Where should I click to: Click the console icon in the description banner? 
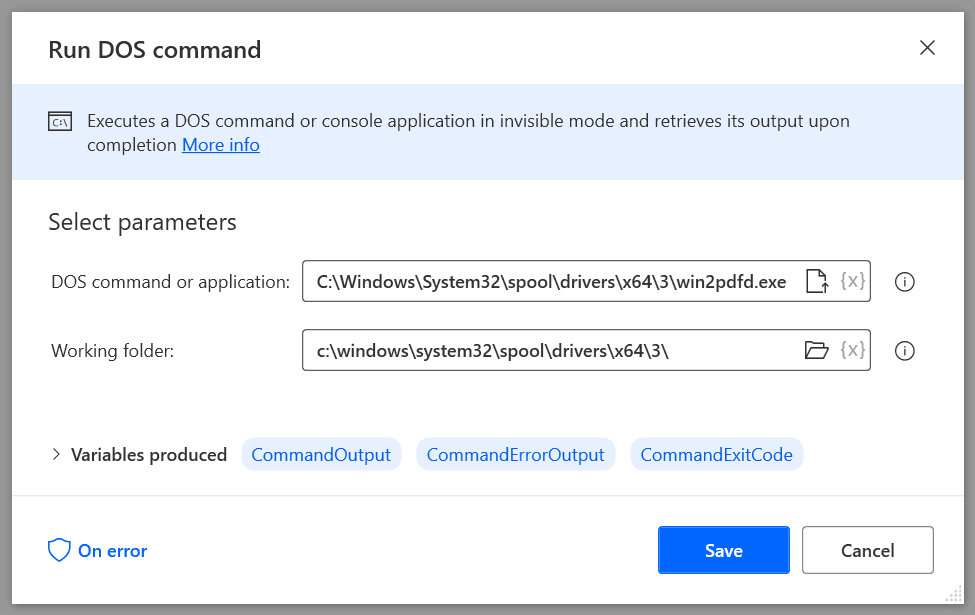pyautogui.click(x=60, y=120)
